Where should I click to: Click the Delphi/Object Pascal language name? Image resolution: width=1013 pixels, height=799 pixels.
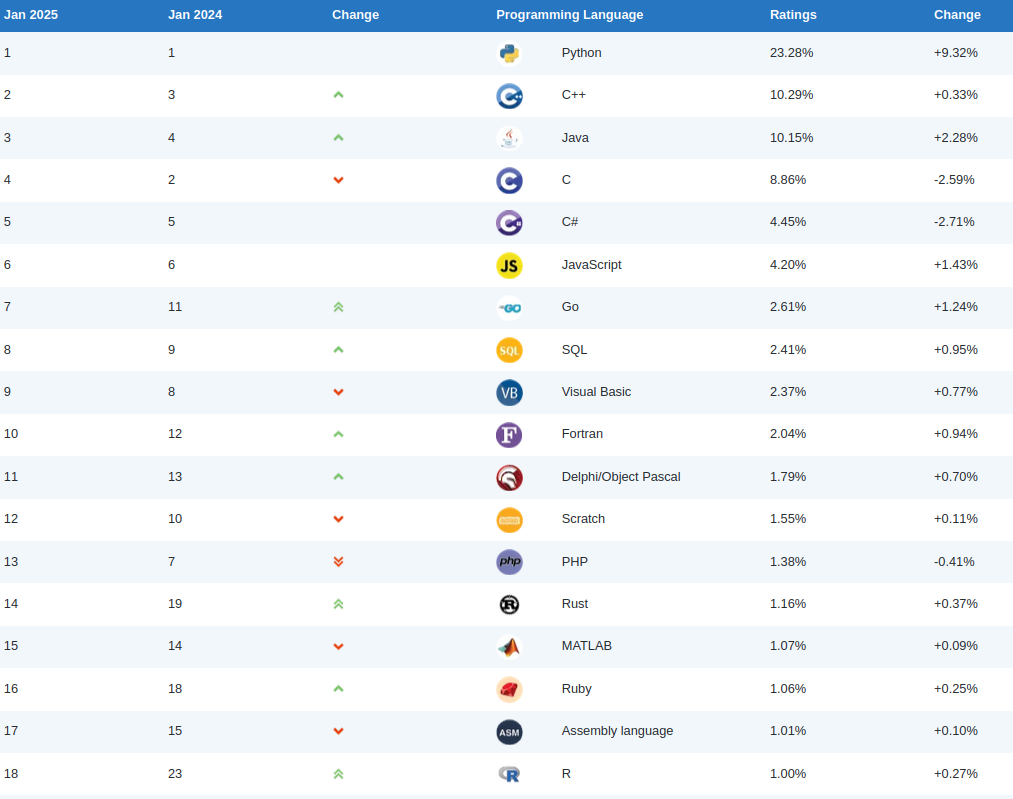[620, 477]
